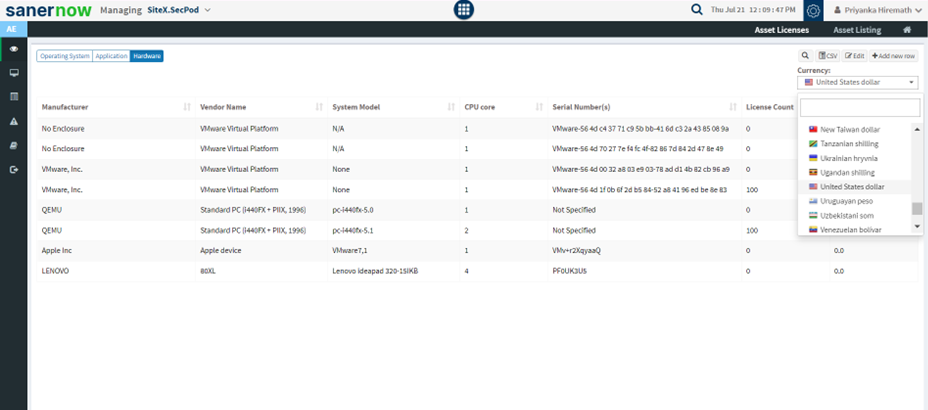928x410 pixels.
Task: Click the Edit button
Action: (x=855, y=56)
